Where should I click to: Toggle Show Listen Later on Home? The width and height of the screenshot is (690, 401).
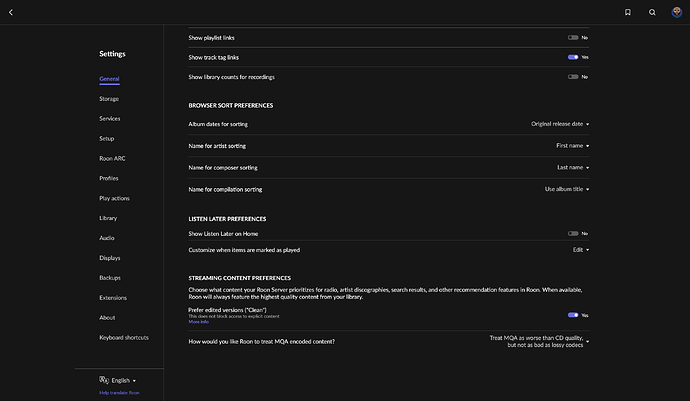tap(573, 233)
